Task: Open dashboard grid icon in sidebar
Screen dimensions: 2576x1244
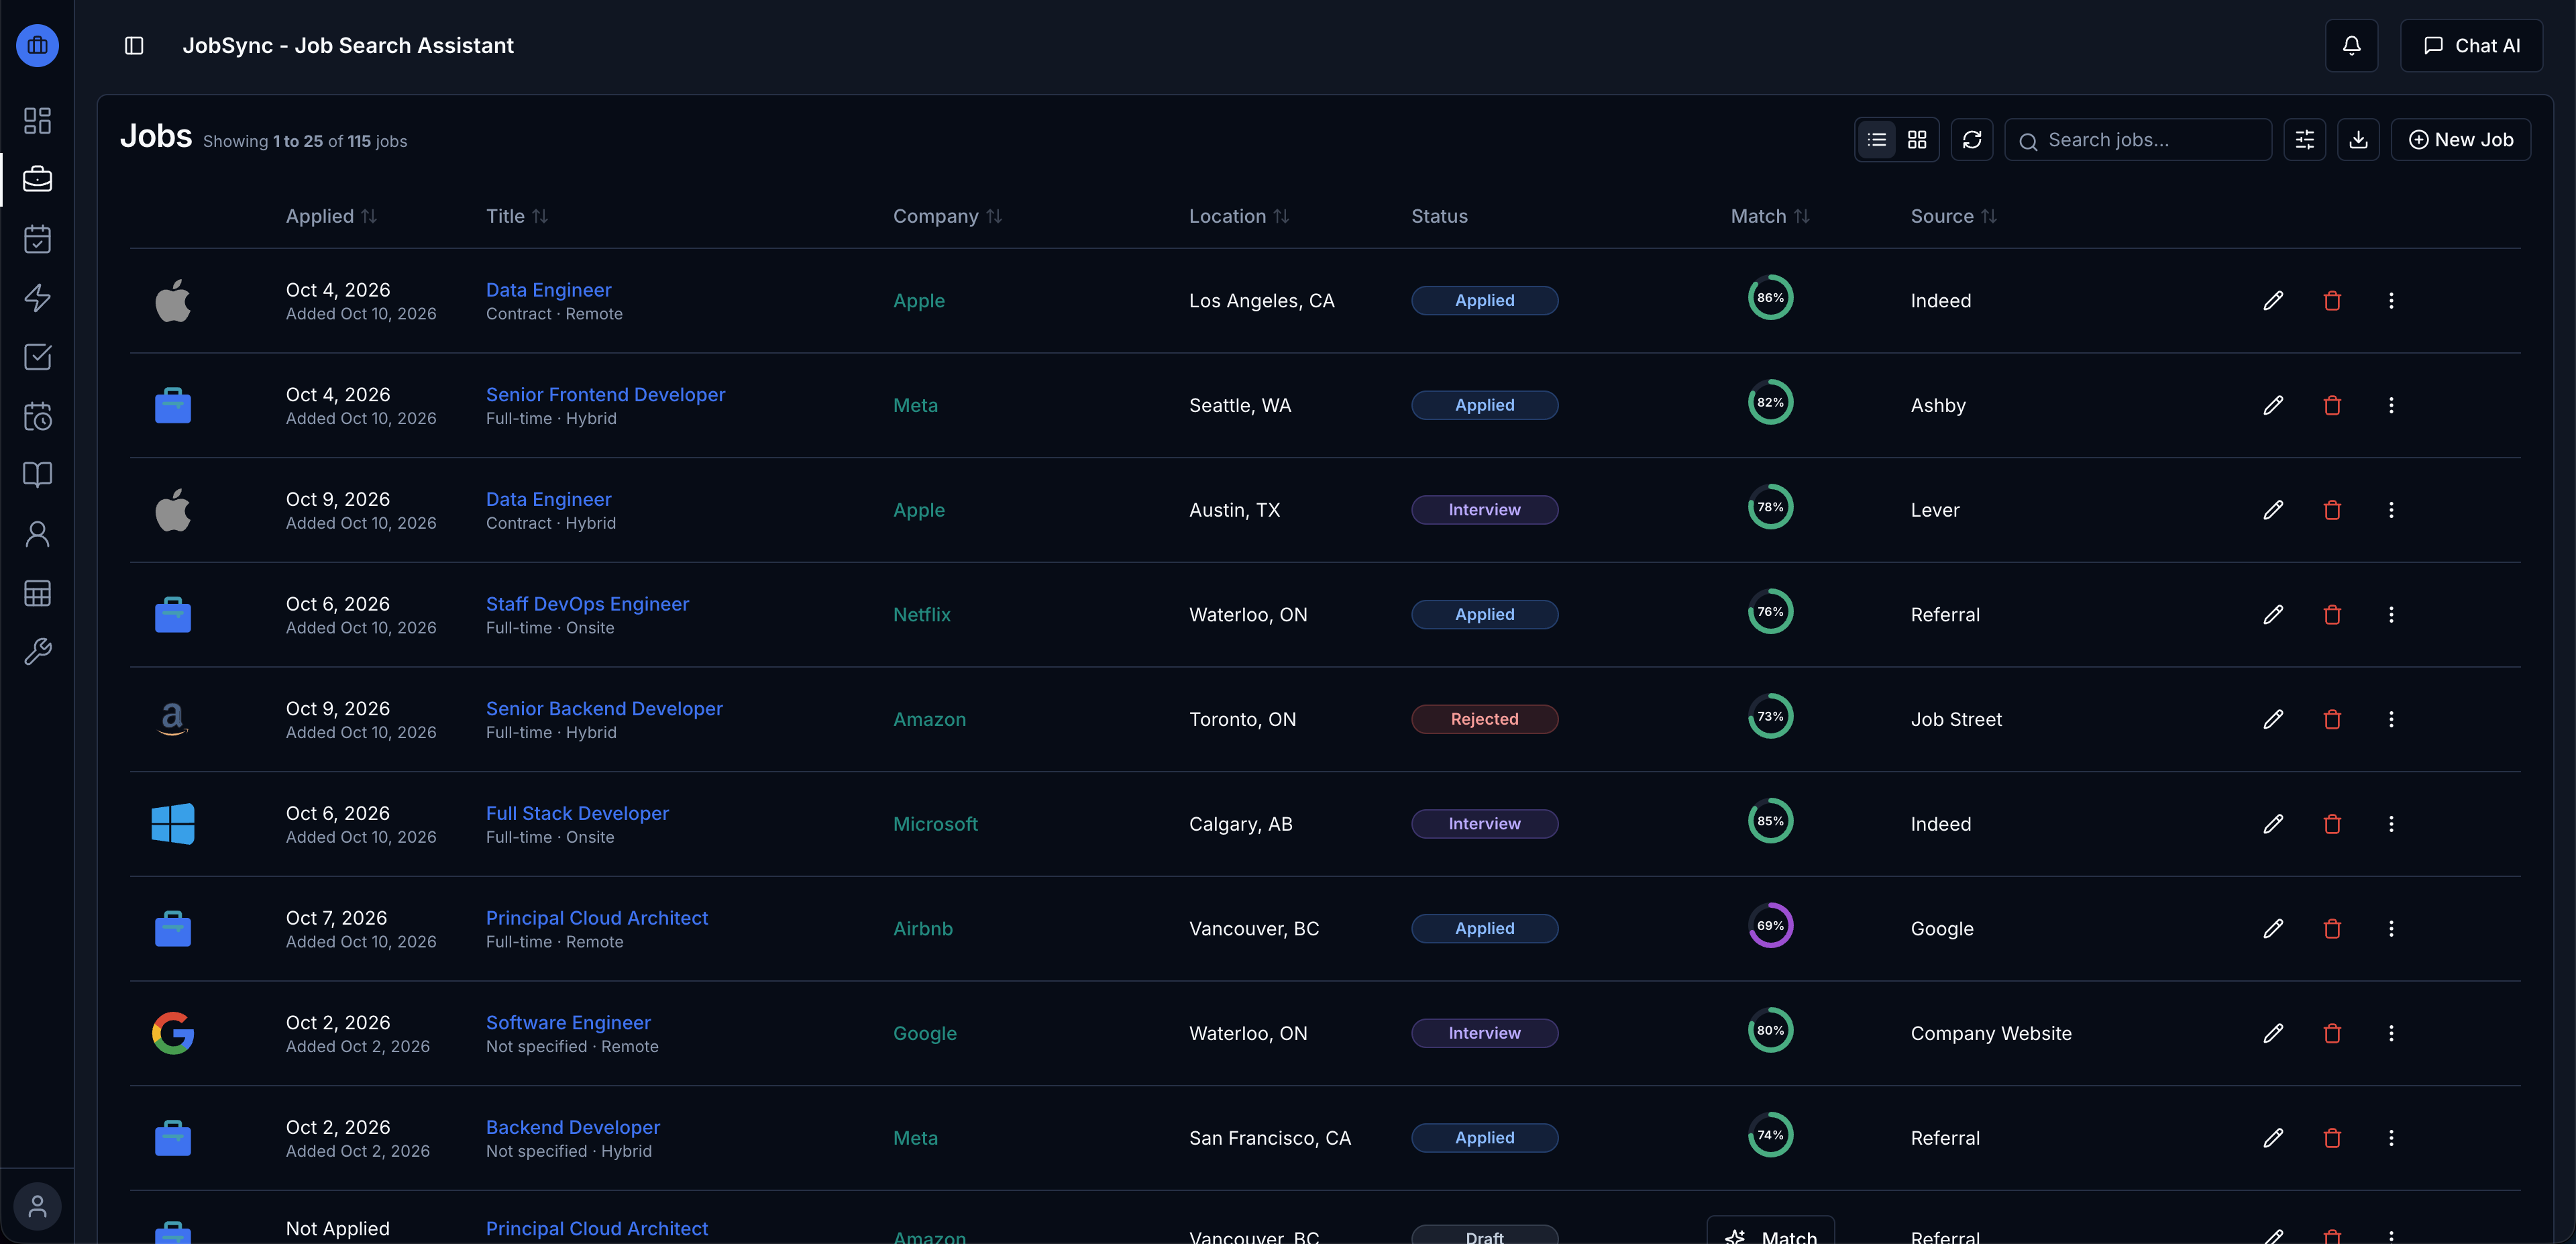Action: pos(37,121)
